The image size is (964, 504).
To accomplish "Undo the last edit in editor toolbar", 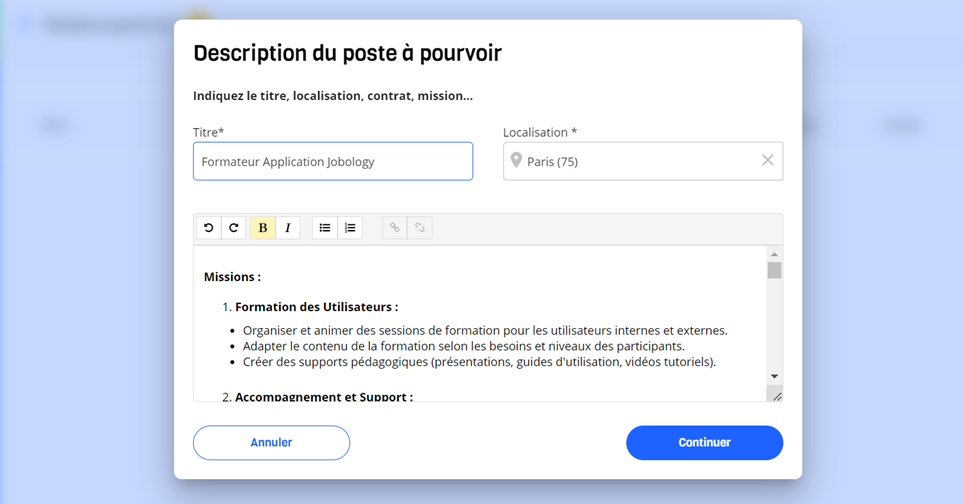I will pyautogui.click(x=209, y=228).
